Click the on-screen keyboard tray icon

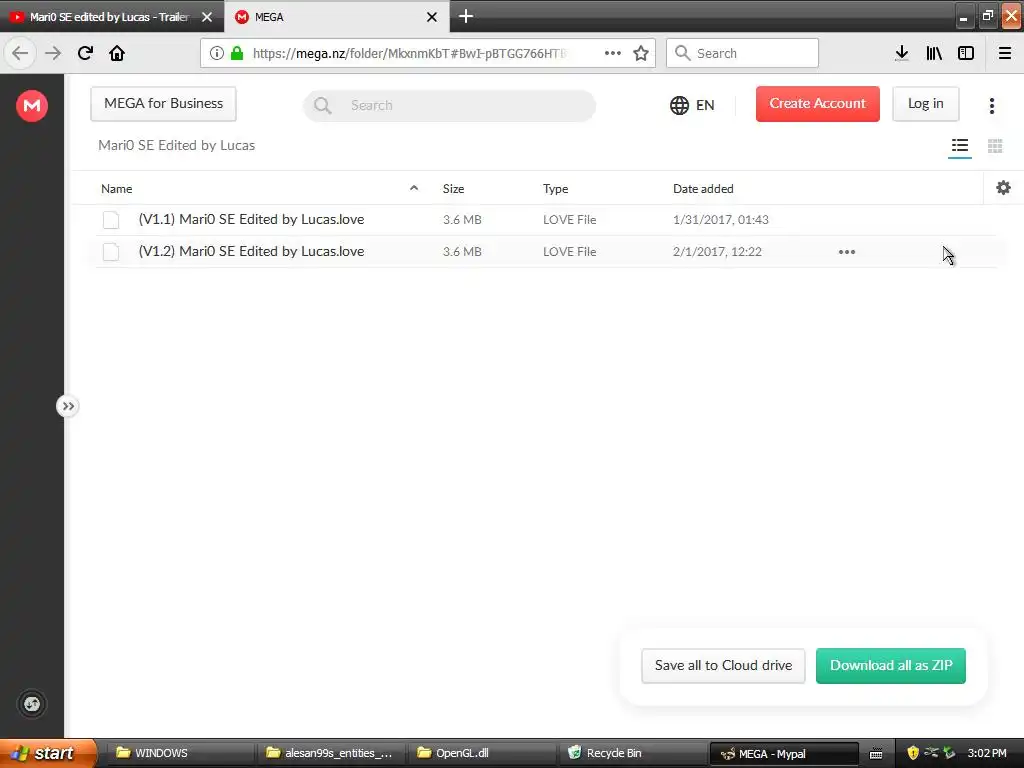point(876,754)
